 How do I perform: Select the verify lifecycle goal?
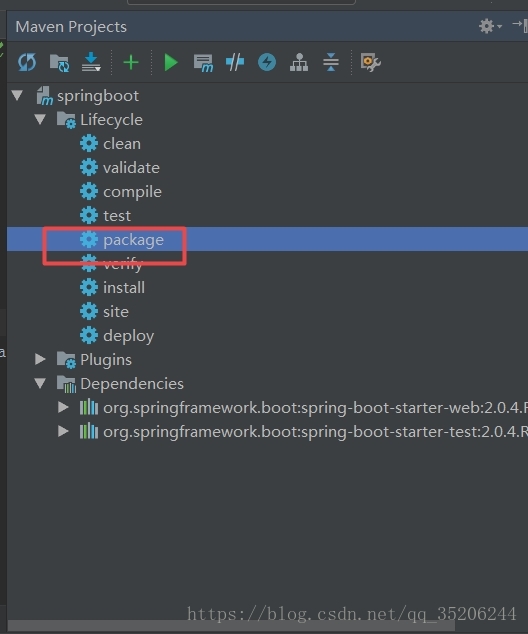click(123, 264)
